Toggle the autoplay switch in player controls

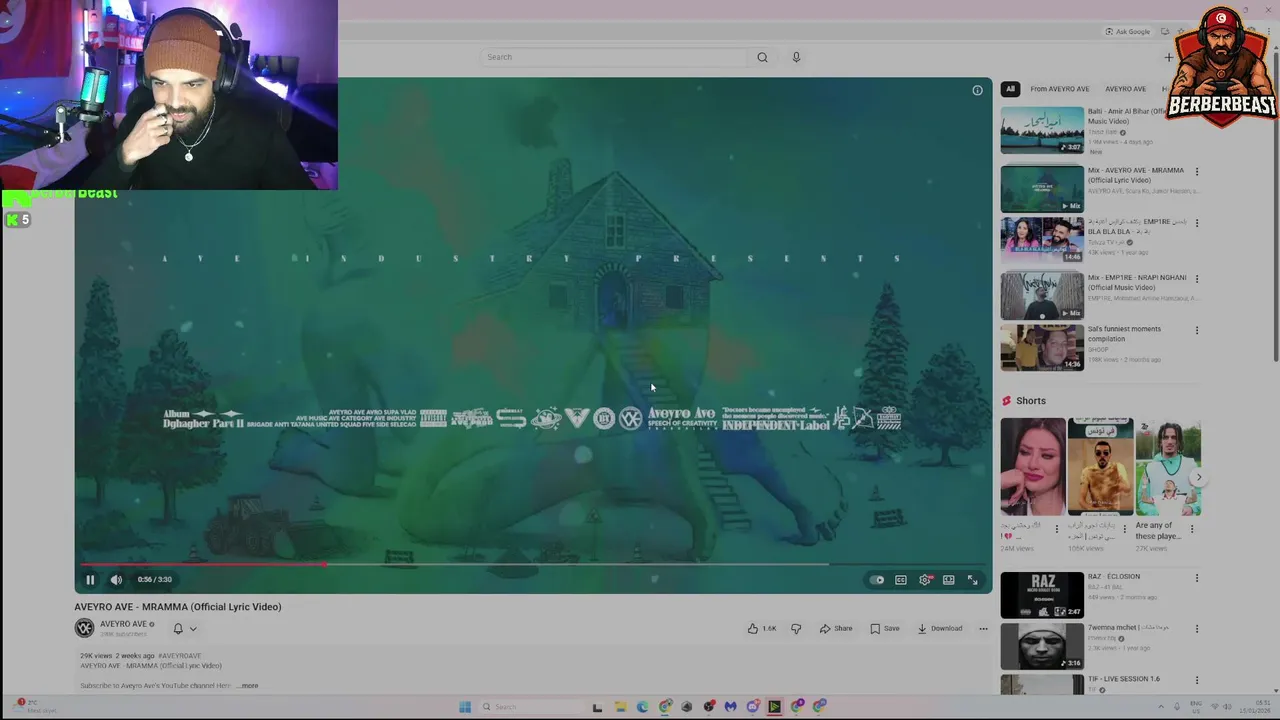pyautogui.click(x=877, y=580)
